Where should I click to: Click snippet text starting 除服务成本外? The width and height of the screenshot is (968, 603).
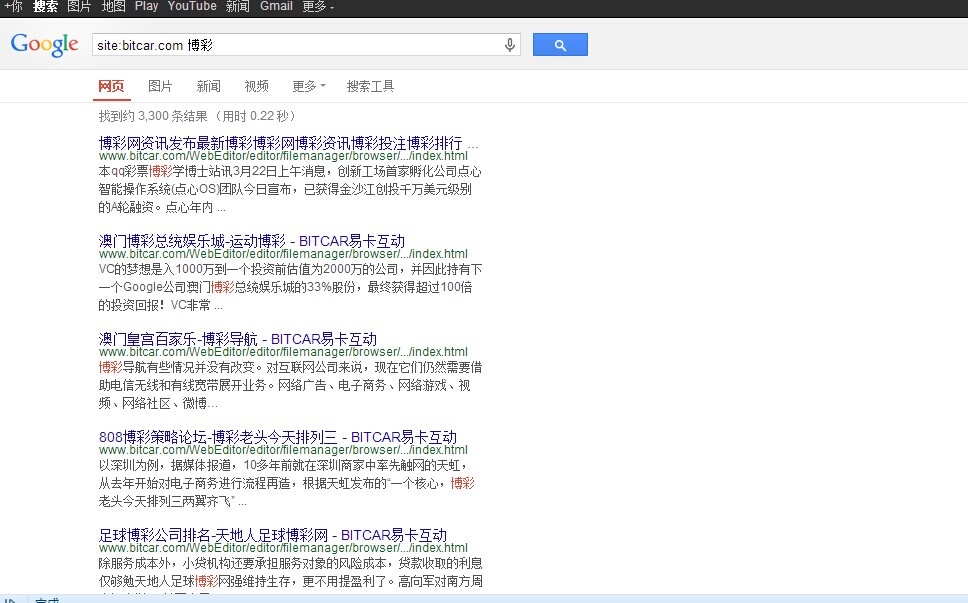290,574
